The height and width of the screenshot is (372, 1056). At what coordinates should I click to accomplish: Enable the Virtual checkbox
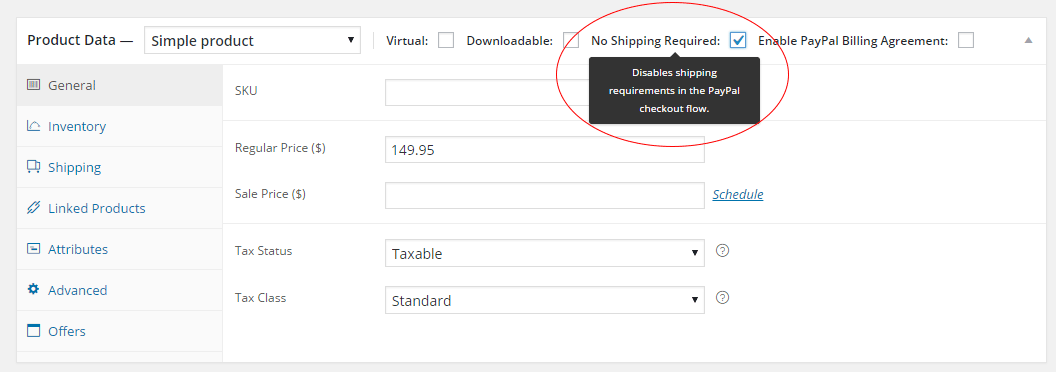(446, 40)
